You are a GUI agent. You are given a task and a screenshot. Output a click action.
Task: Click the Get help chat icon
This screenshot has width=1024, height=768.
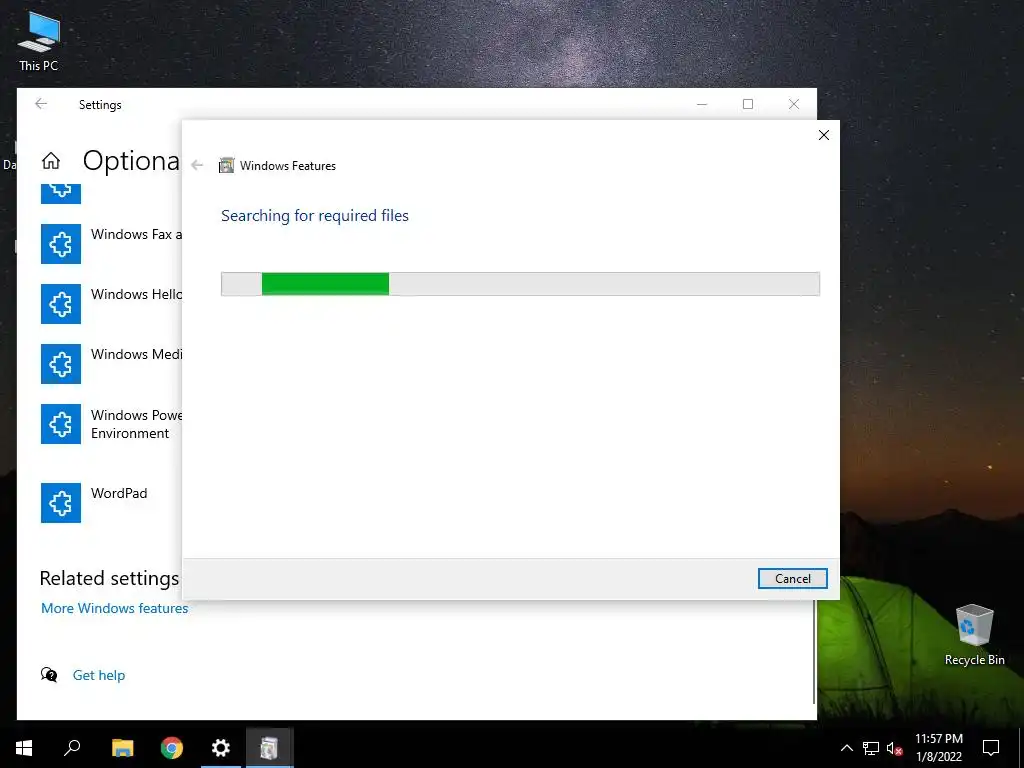point(49,675)
